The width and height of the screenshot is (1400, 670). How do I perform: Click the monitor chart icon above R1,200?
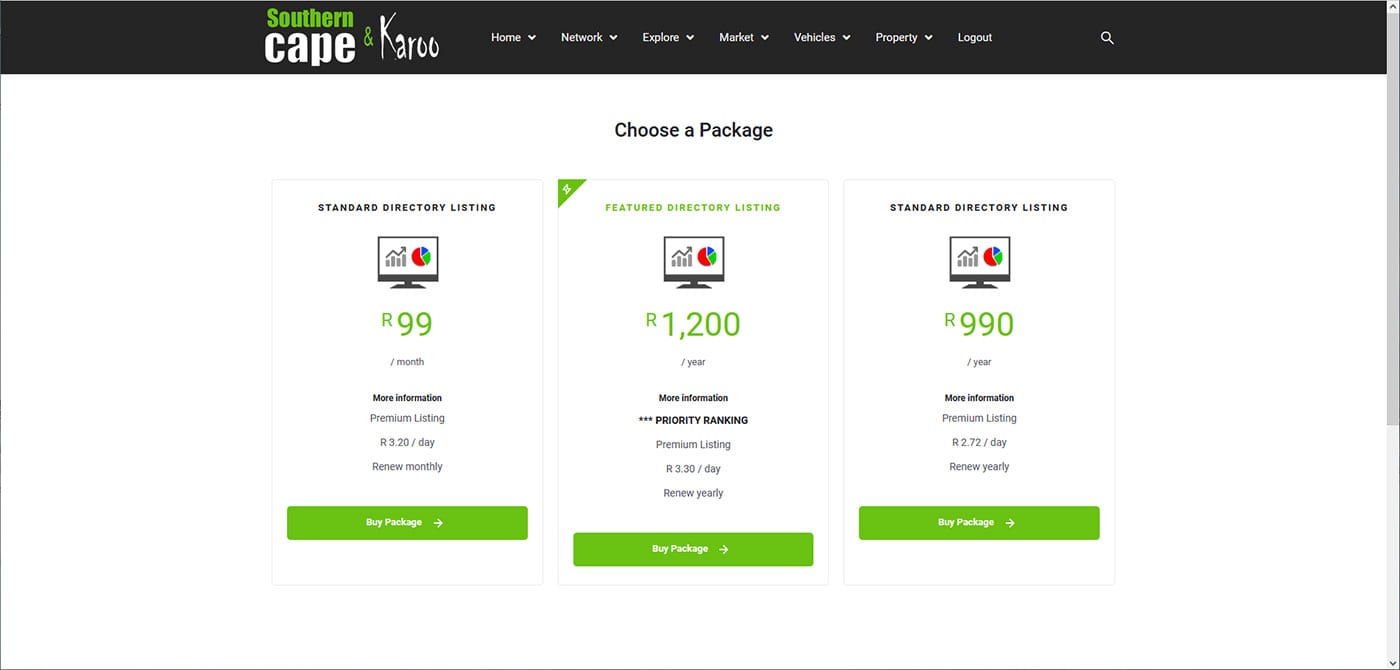tap(693, 261)
